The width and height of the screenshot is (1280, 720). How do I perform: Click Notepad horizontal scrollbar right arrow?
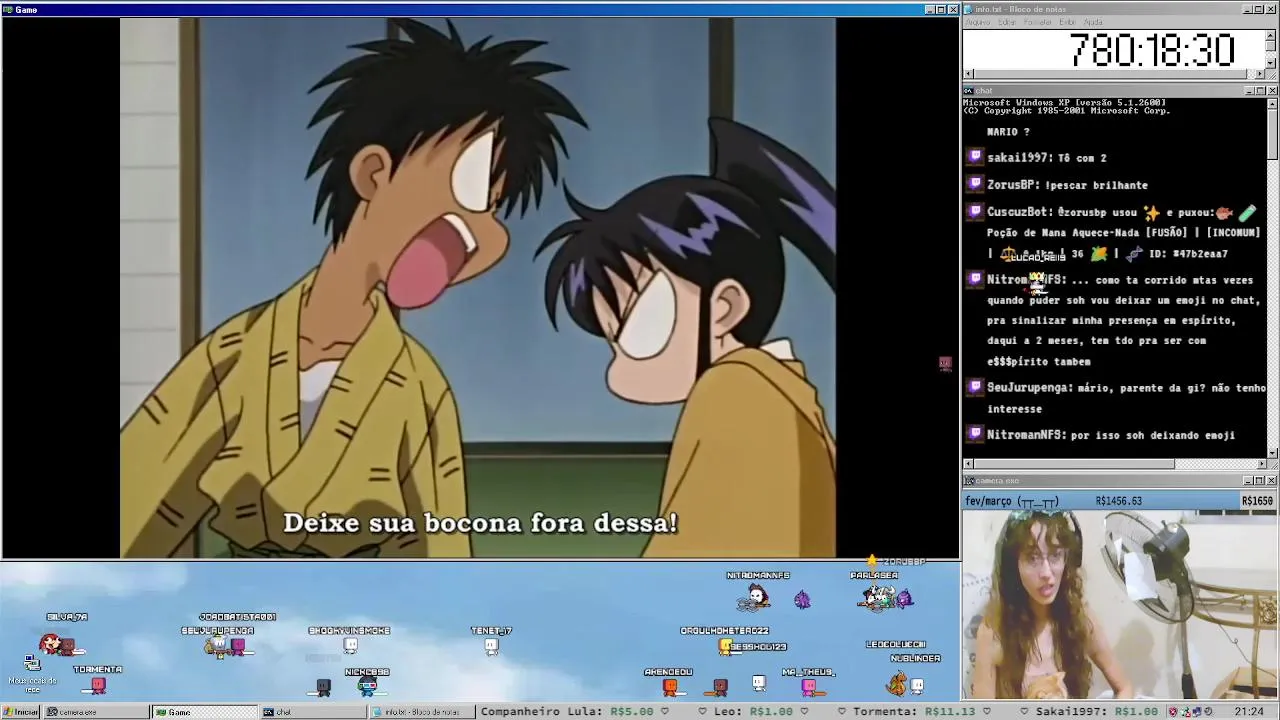1261,74
